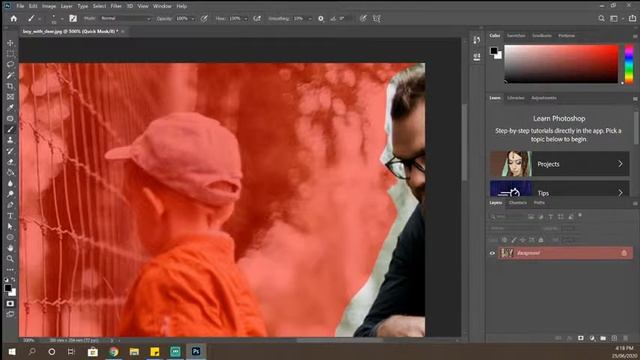
Task: Select the Paint Bucket tool
Action: [x=11, y=172]
